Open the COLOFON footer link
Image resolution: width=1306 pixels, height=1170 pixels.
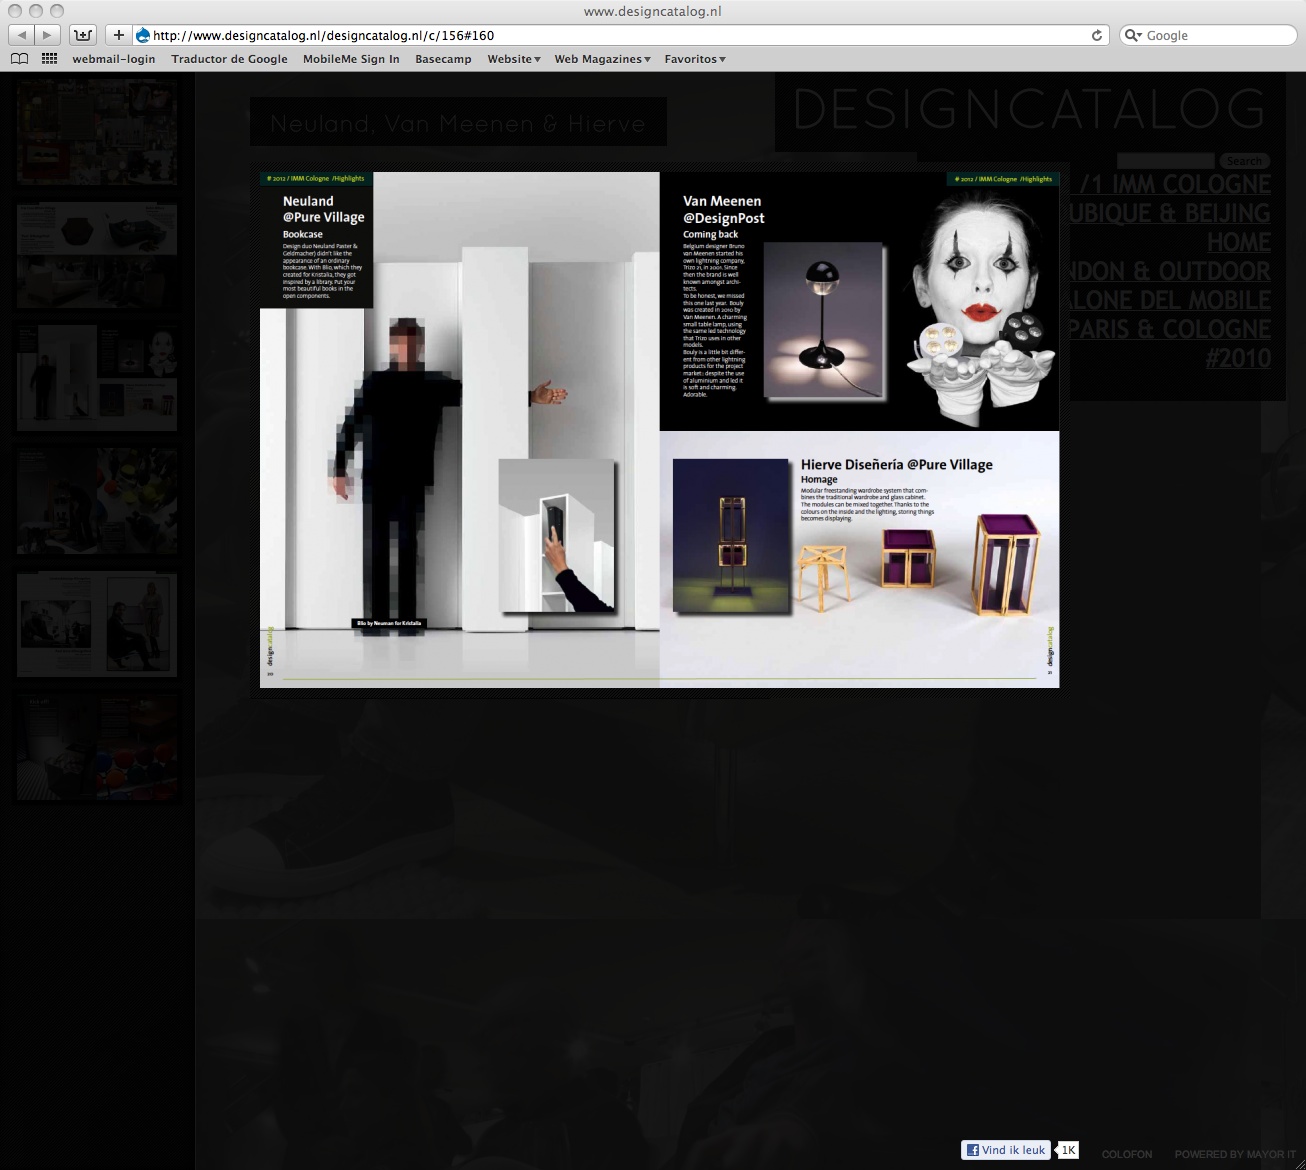coord(1127,1154)
